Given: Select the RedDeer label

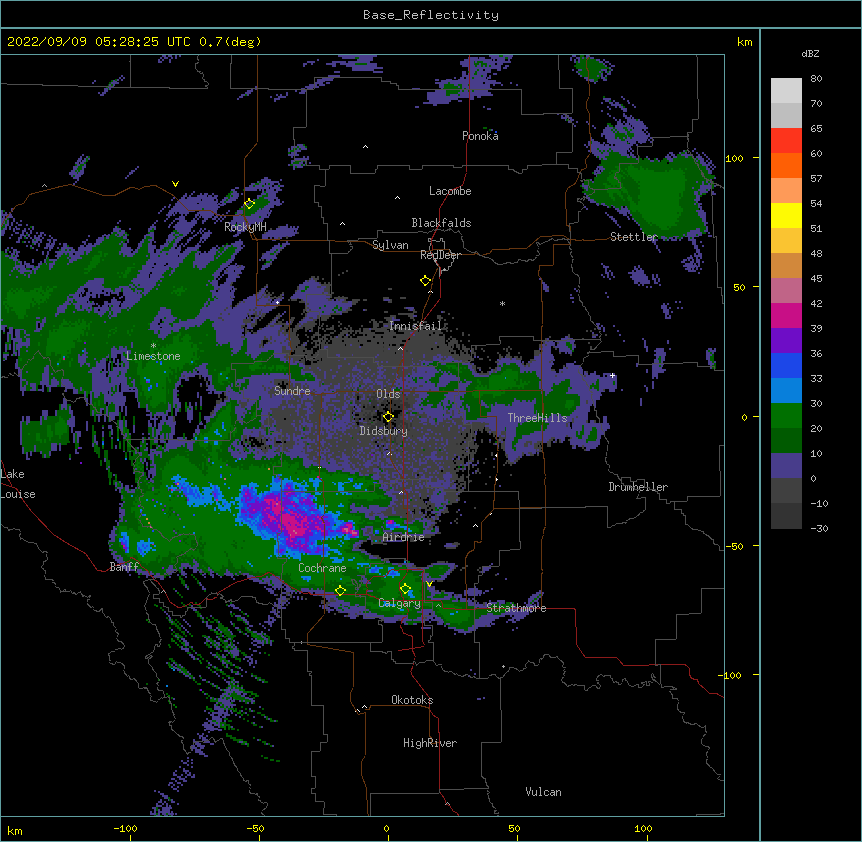Looking at the screenshot, I should [440, 256].
